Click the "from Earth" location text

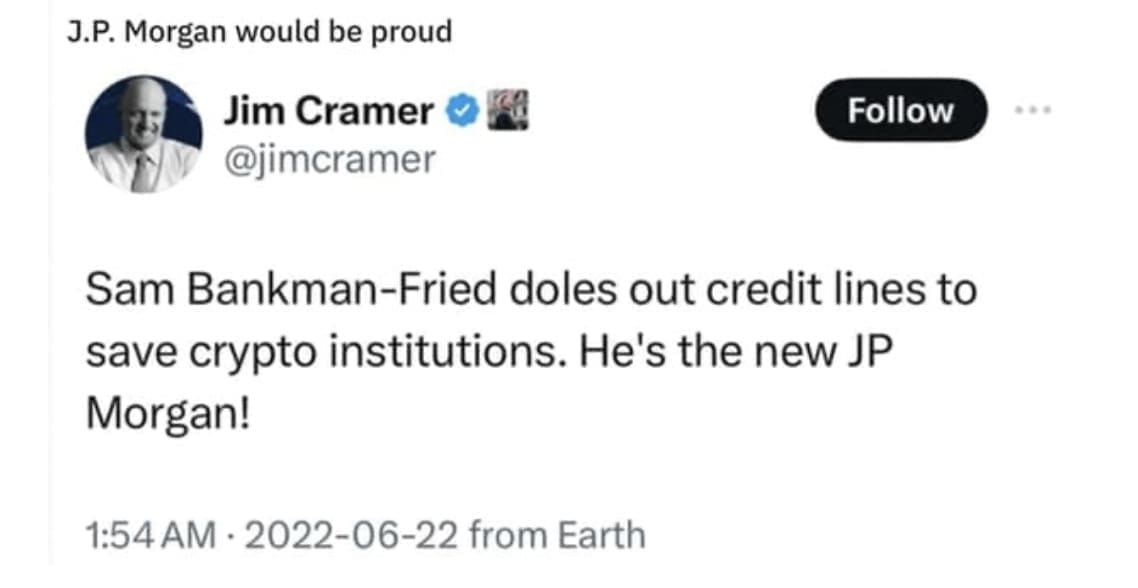pos(558,535)
